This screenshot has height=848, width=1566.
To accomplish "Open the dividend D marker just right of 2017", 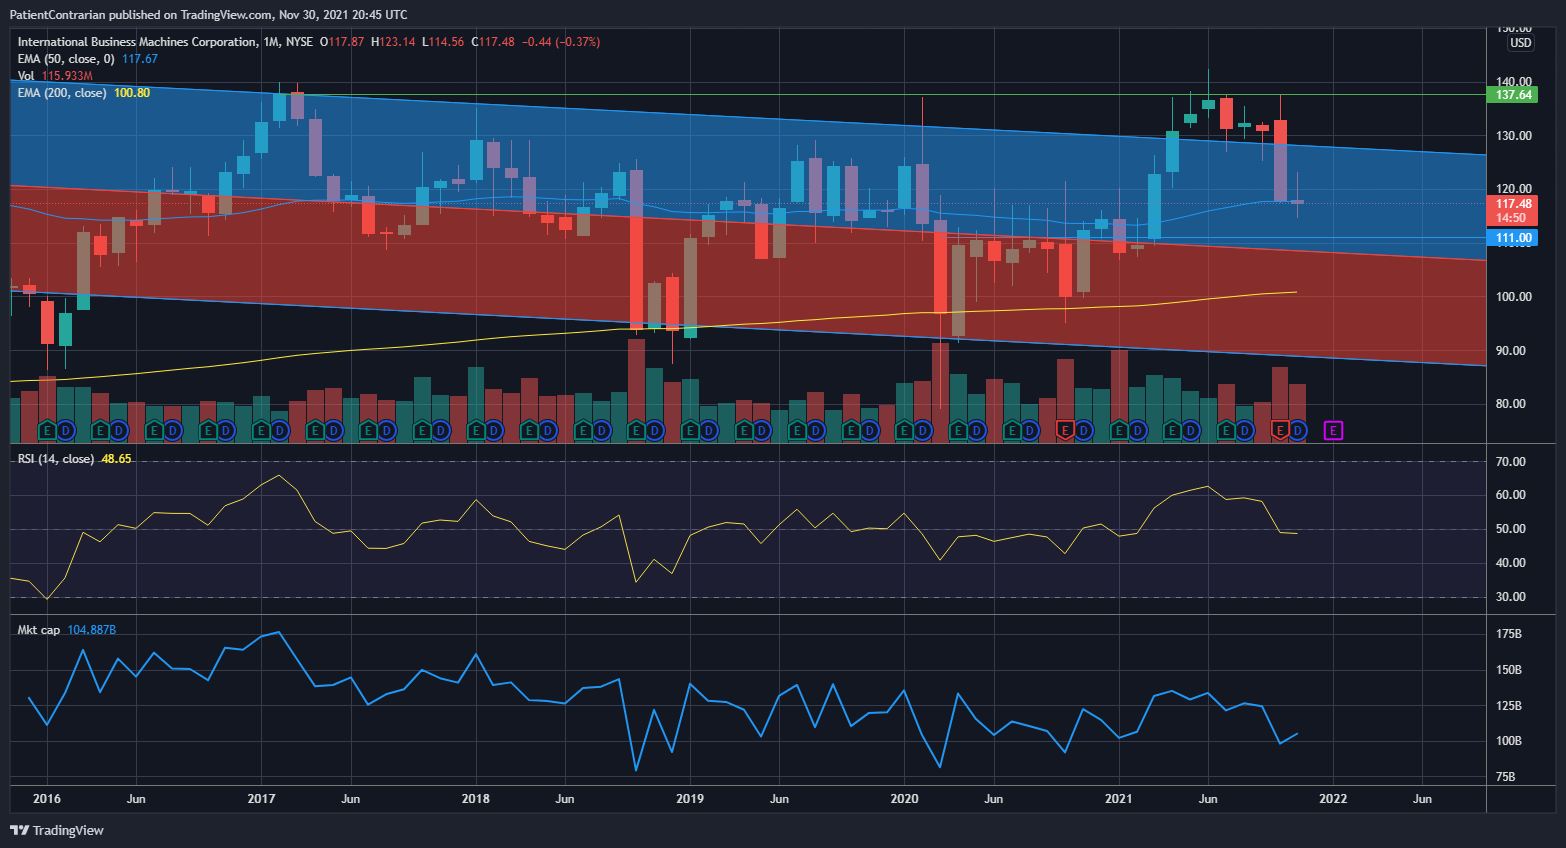I will (x=279, y=431).
